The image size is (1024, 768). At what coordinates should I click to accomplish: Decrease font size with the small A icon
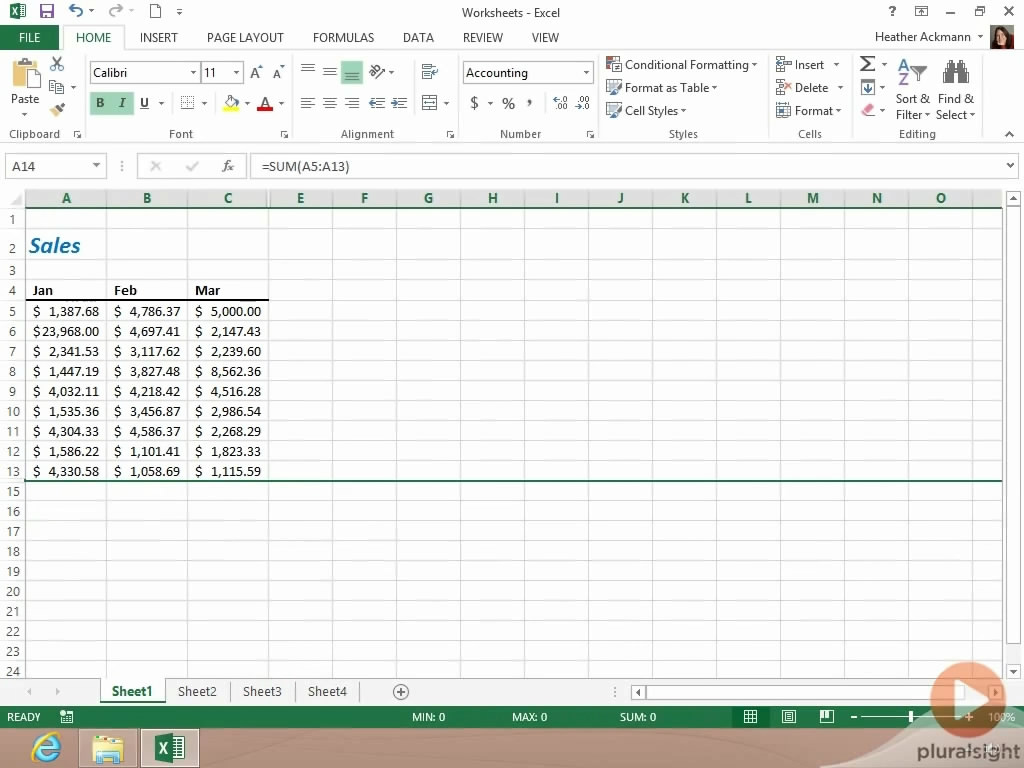pyautogui.click(x=279, y=72)
